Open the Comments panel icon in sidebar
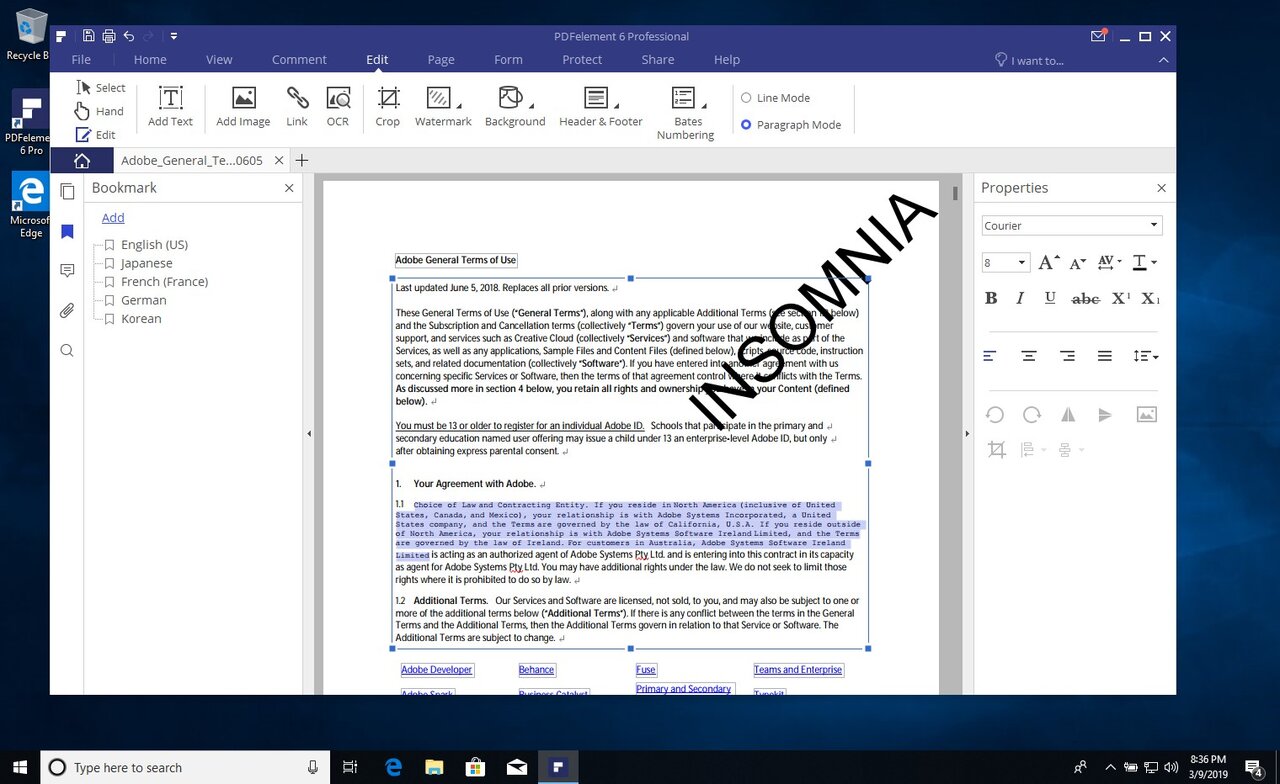Viewport: 1280px width, 784px height. 67,271
